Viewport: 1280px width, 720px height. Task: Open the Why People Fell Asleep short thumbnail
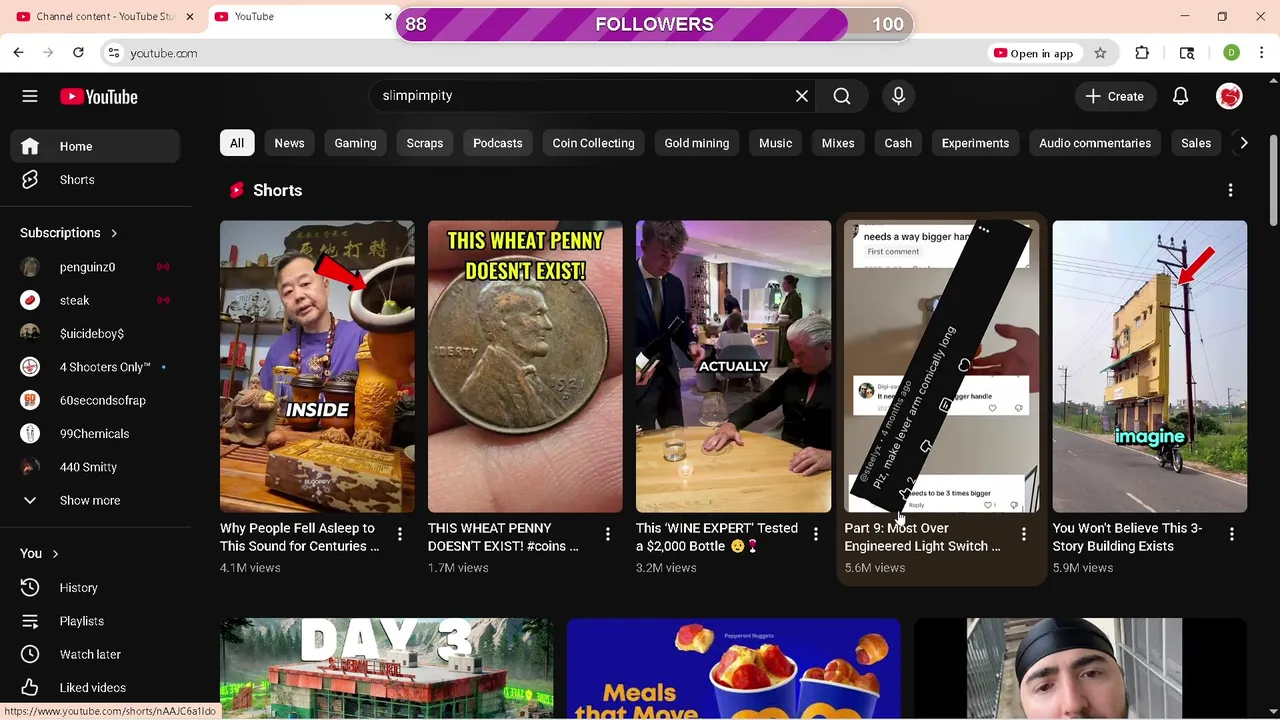(x=317, y=367)
